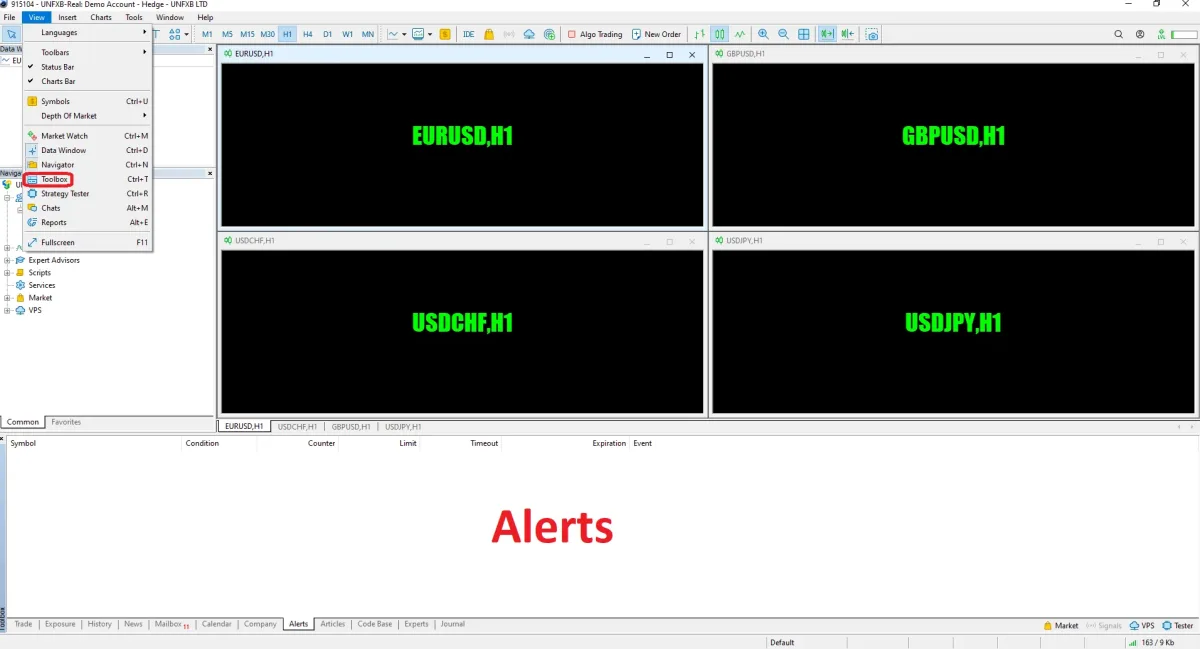Image resolution: width=1200 pixels, height=649 pixels.
Task: Click the account profile icon at top right
Action: point(1140,34)
